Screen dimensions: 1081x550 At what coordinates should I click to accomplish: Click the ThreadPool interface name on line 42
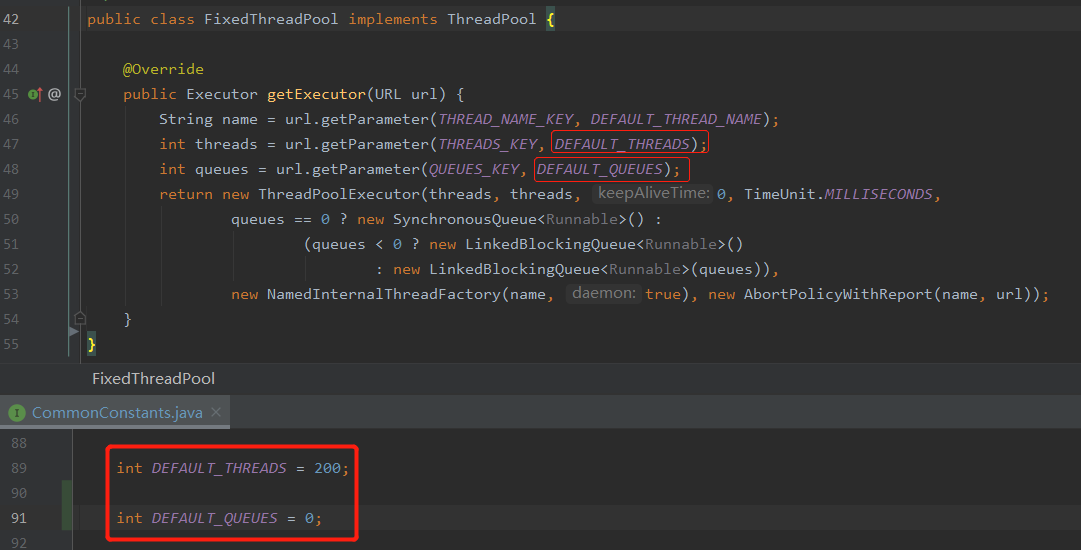tap(492, 19)
